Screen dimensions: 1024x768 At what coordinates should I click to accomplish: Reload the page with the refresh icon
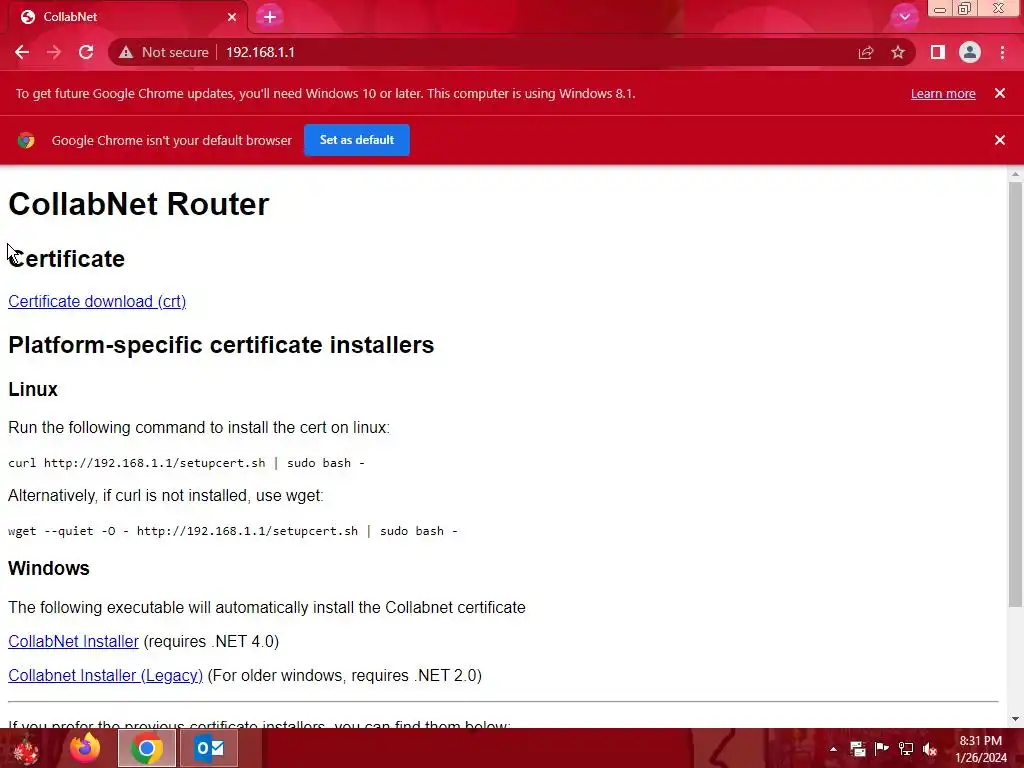pos(86,52)
